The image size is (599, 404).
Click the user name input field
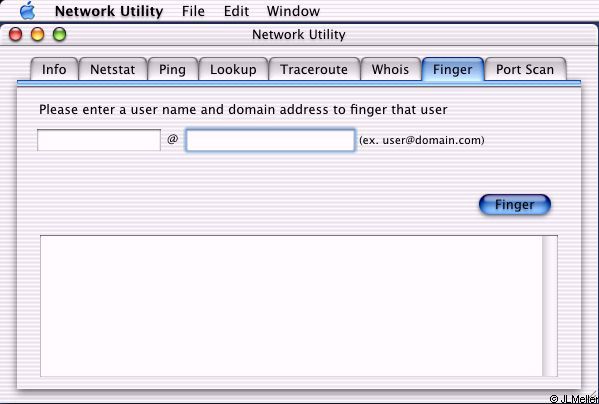(x=99, y=140)
